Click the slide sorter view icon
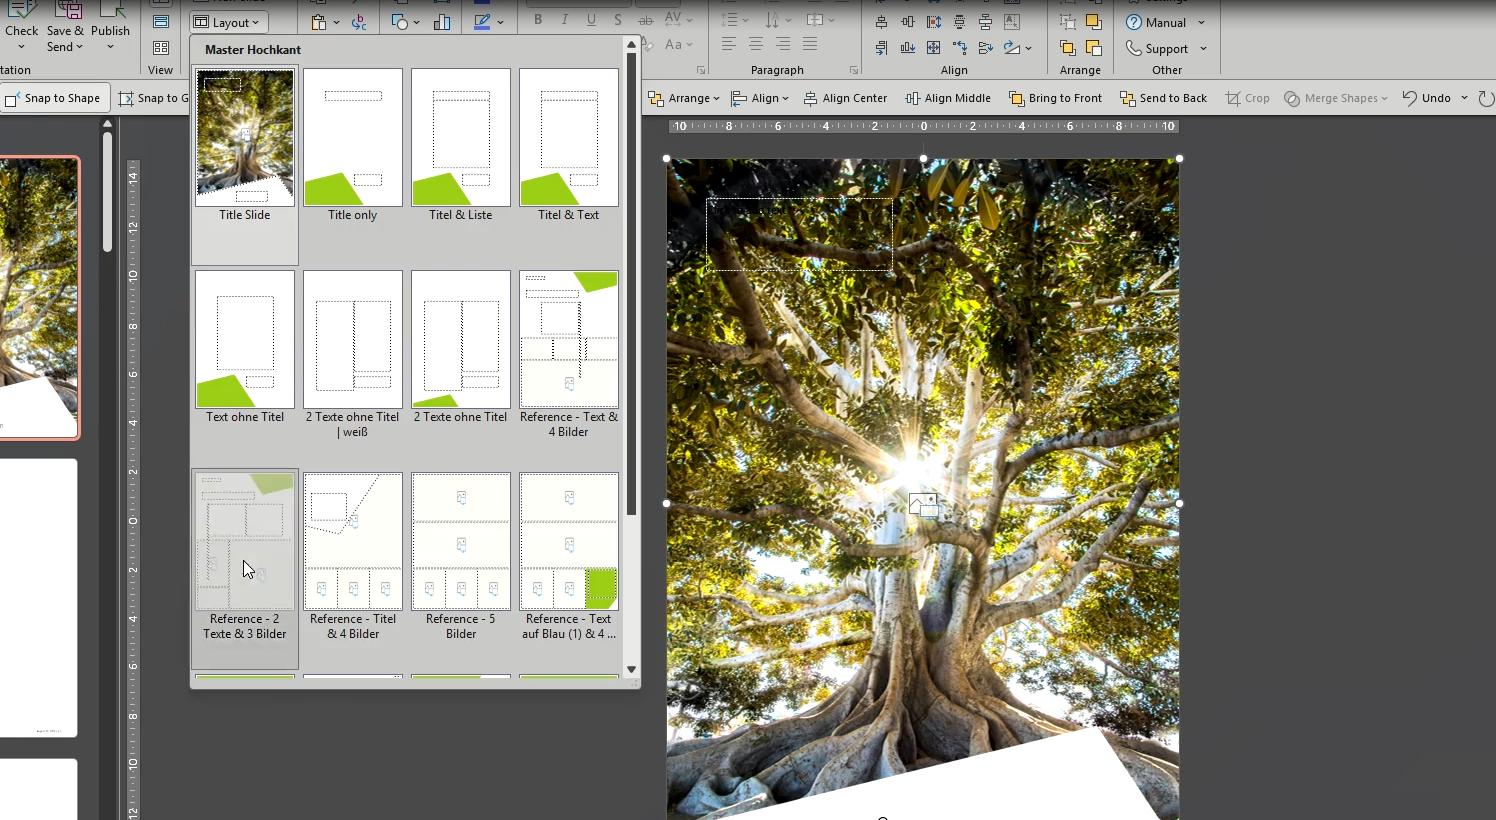Screen dimensions: 1496x820 pos(161,48)
